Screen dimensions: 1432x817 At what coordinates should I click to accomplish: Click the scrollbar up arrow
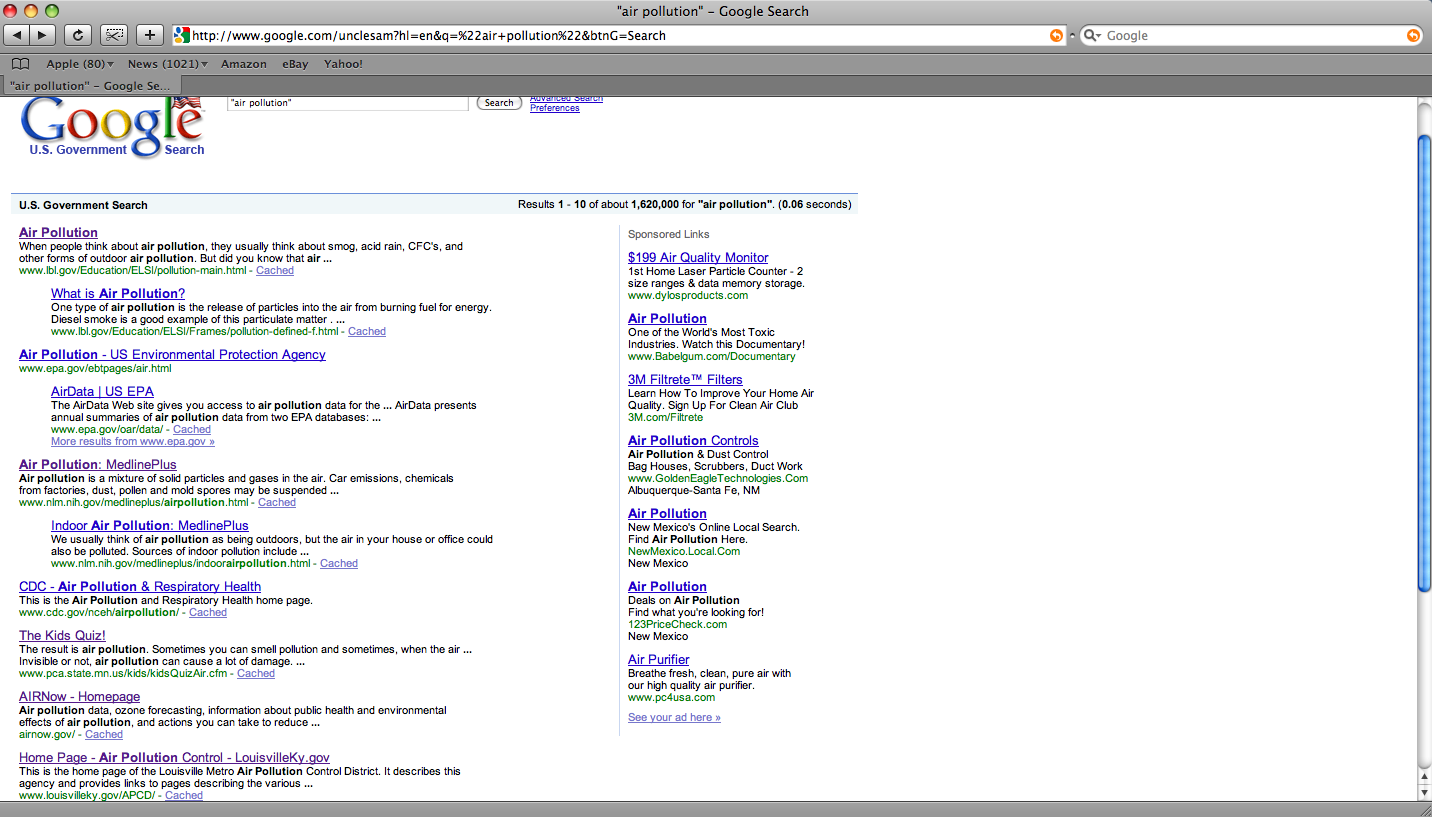point(1424,776)
